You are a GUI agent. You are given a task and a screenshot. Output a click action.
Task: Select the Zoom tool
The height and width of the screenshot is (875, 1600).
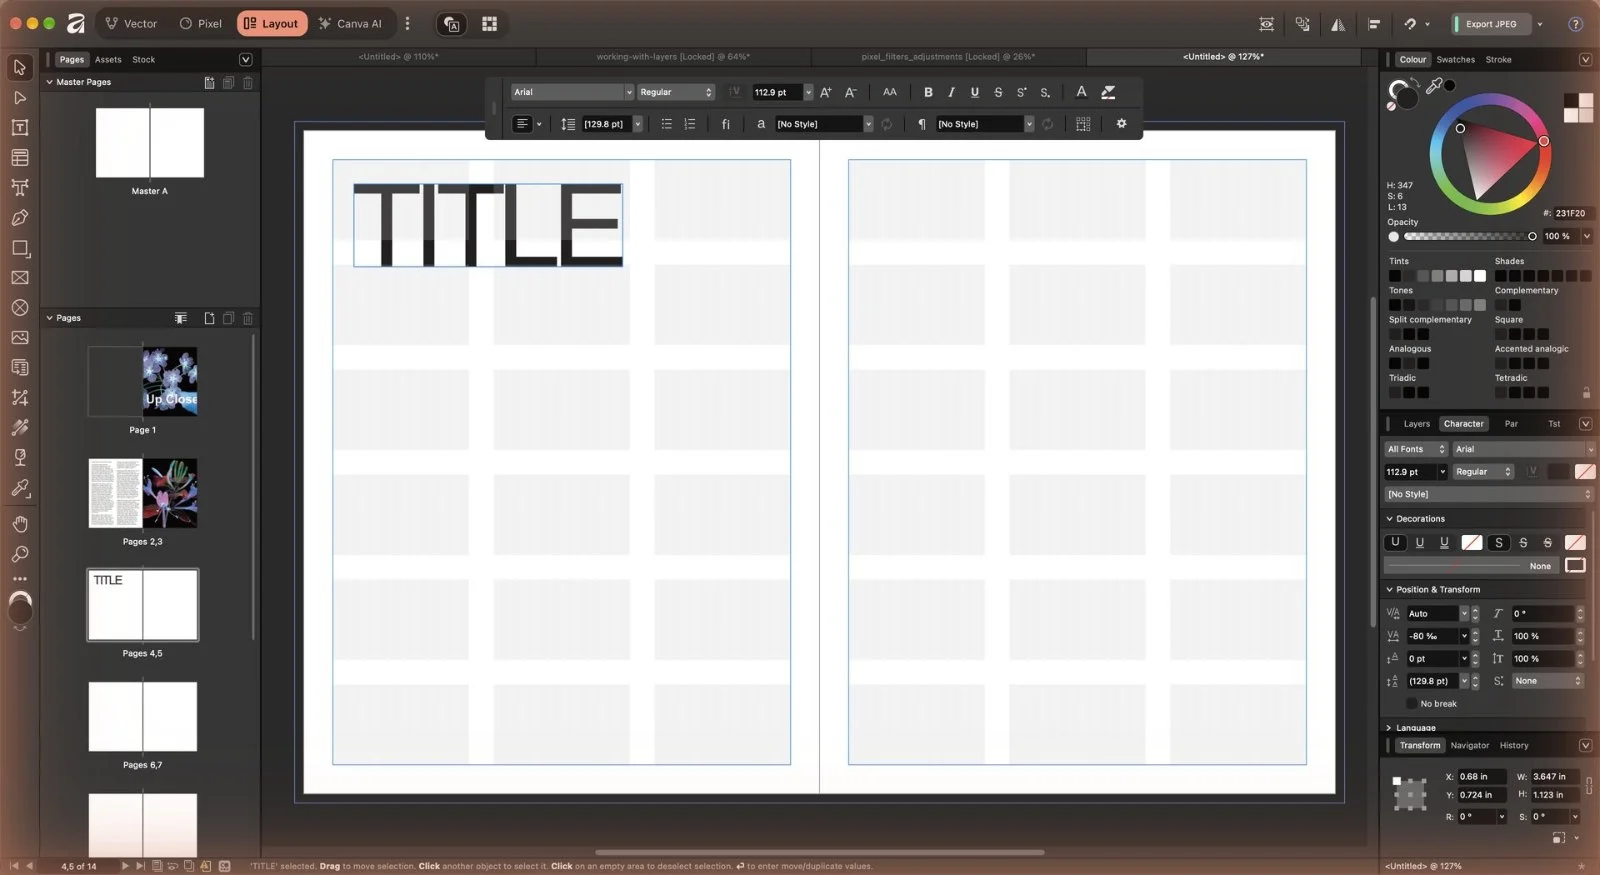point(20,554)
